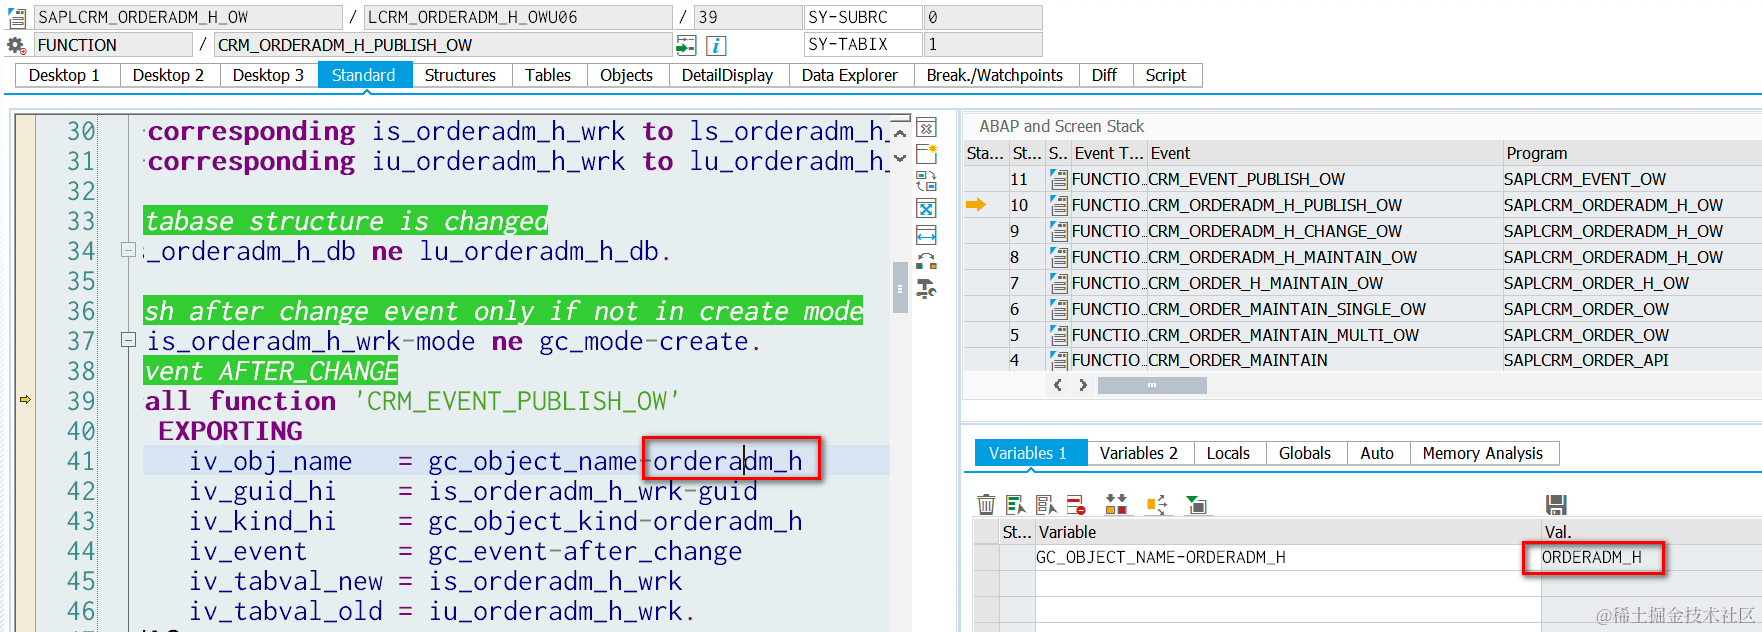Click the swap tool icon in side toolbar
Image resolution: width=1762 pixels, height=632 pixels.
point(926,181)
